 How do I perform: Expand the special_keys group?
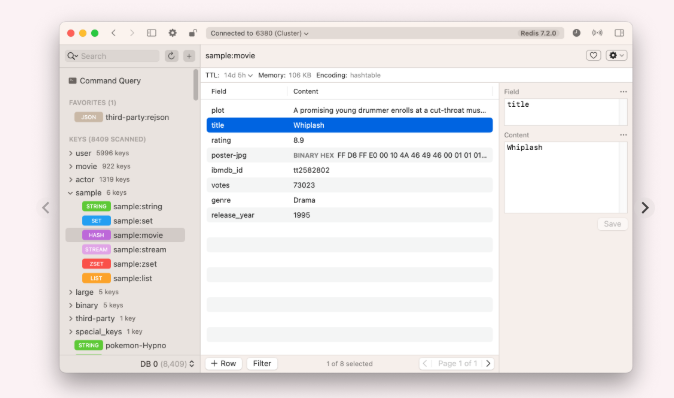point(70,332)
